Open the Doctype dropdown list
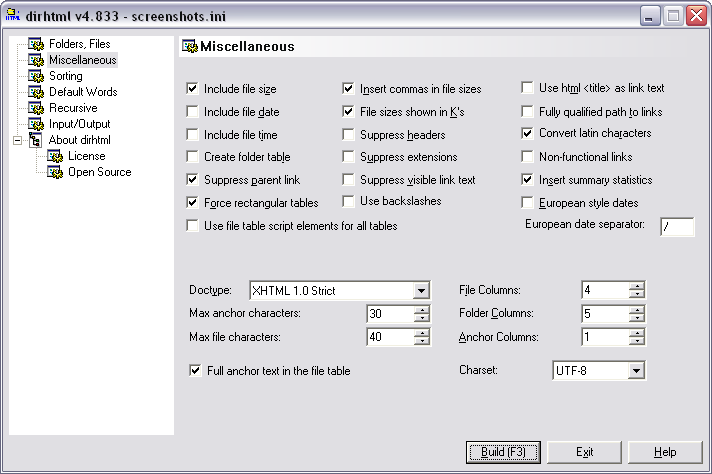 point(421,291)
